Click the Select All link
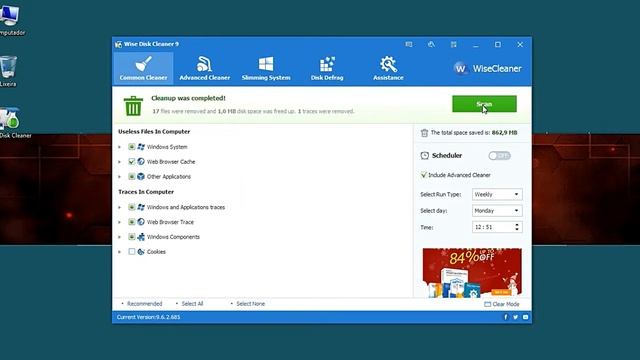The image size is (640, 360). click(192, 304)
